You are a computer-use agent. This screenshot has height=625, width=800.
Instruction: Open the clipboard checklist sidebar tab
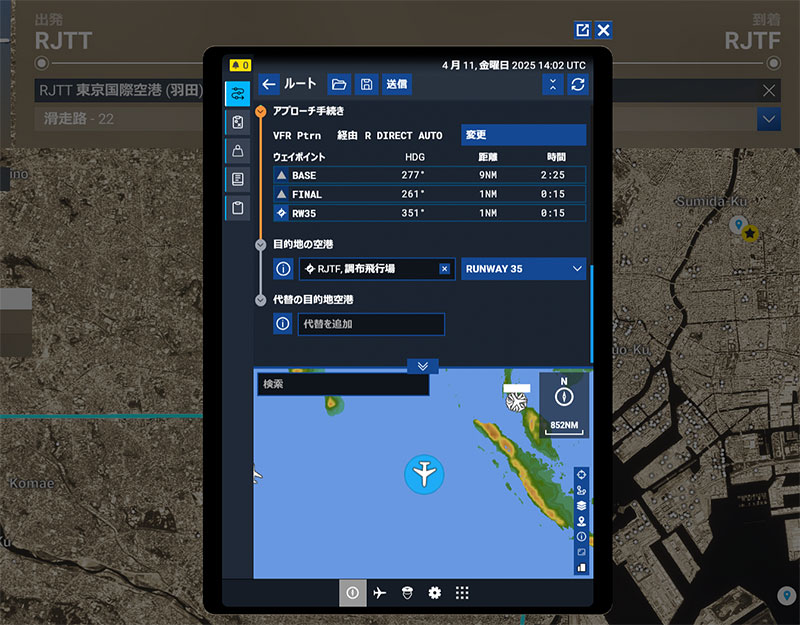[238, 208]
